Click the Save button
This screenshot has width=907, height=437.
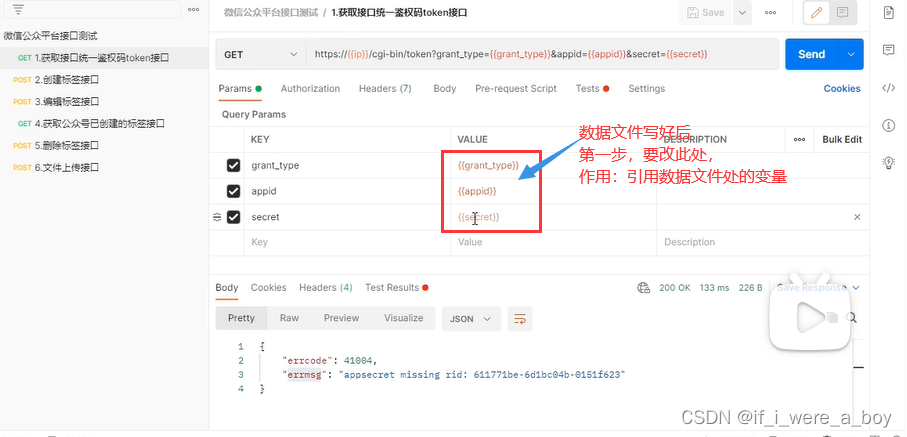(706, 13)
